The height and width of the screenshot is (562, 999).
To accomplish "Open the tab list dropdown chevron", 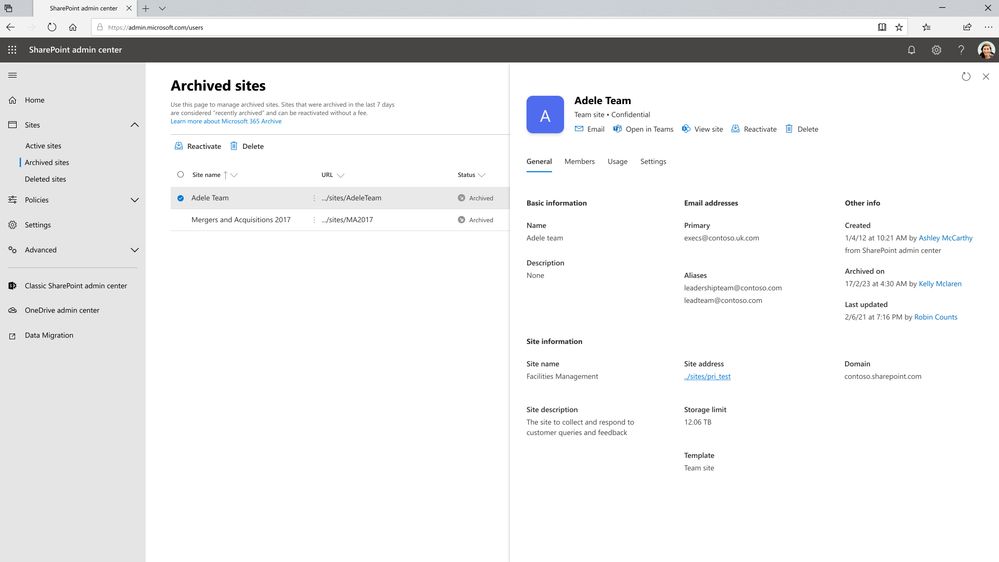I will pyautogui.click(x=162, y=8).
